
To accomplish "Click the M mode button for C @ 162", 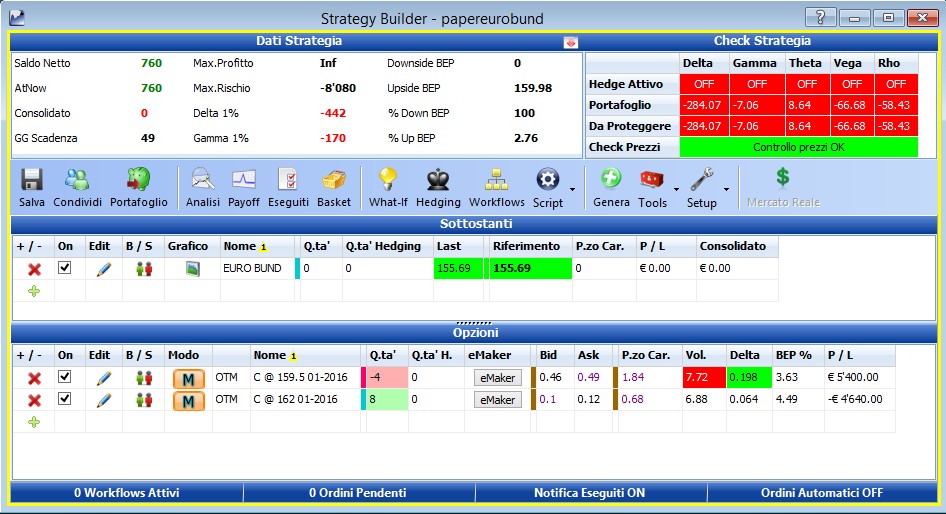I will 188,401.
